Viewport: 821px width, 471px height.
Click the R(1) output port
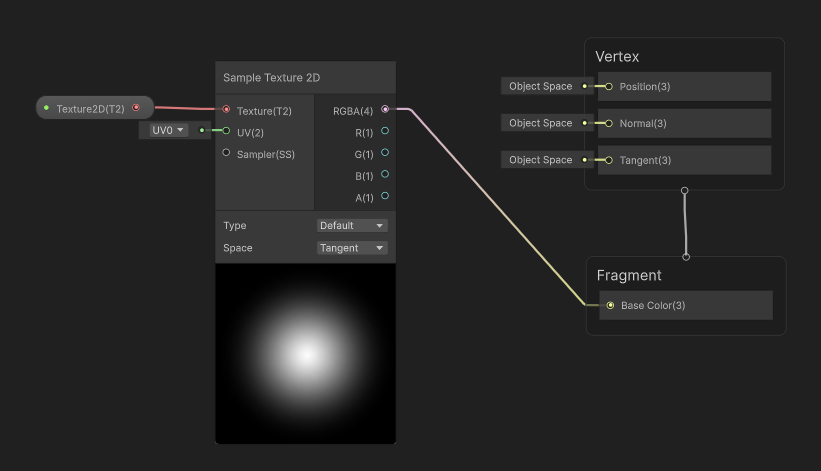point(385,131)
